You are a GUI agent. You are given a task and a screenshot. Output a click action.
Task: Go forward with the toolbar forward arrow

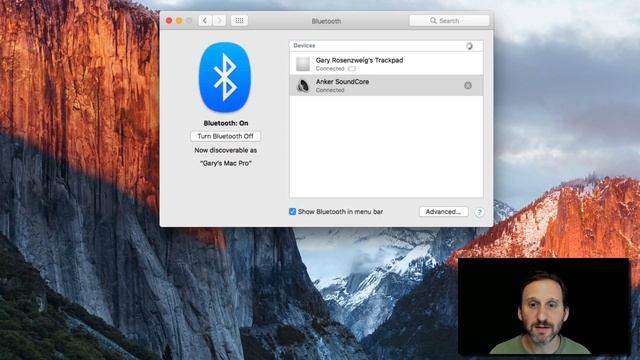click(219, 20)
